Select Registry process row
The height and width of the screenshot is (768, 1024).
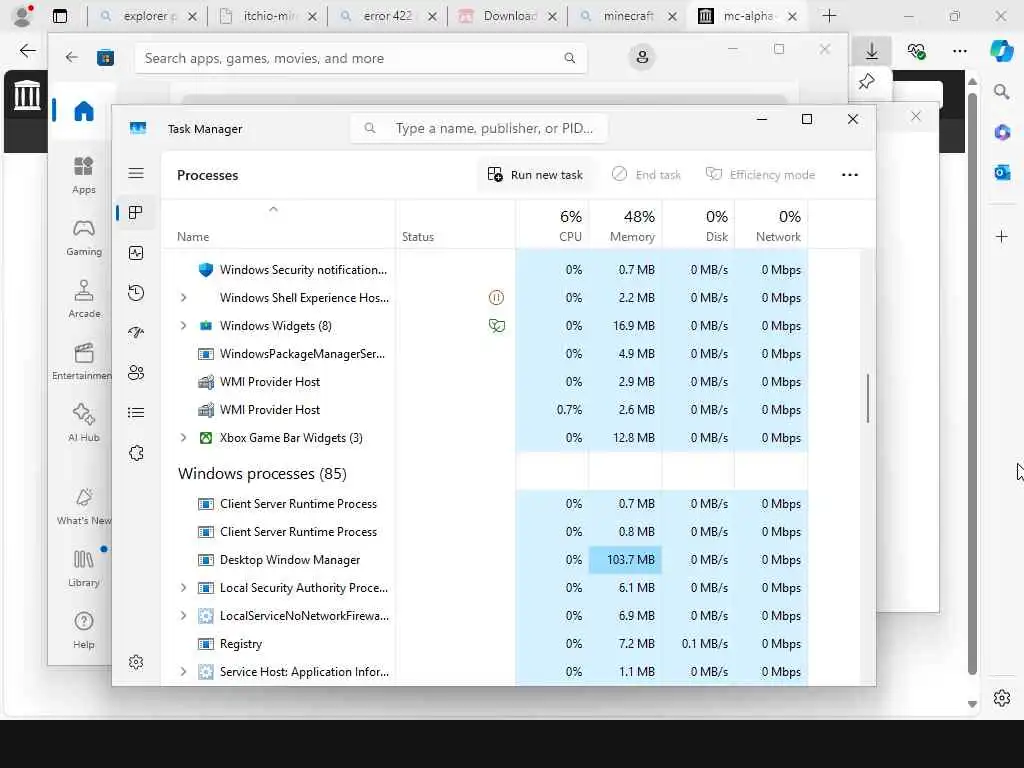click(485, 644)
